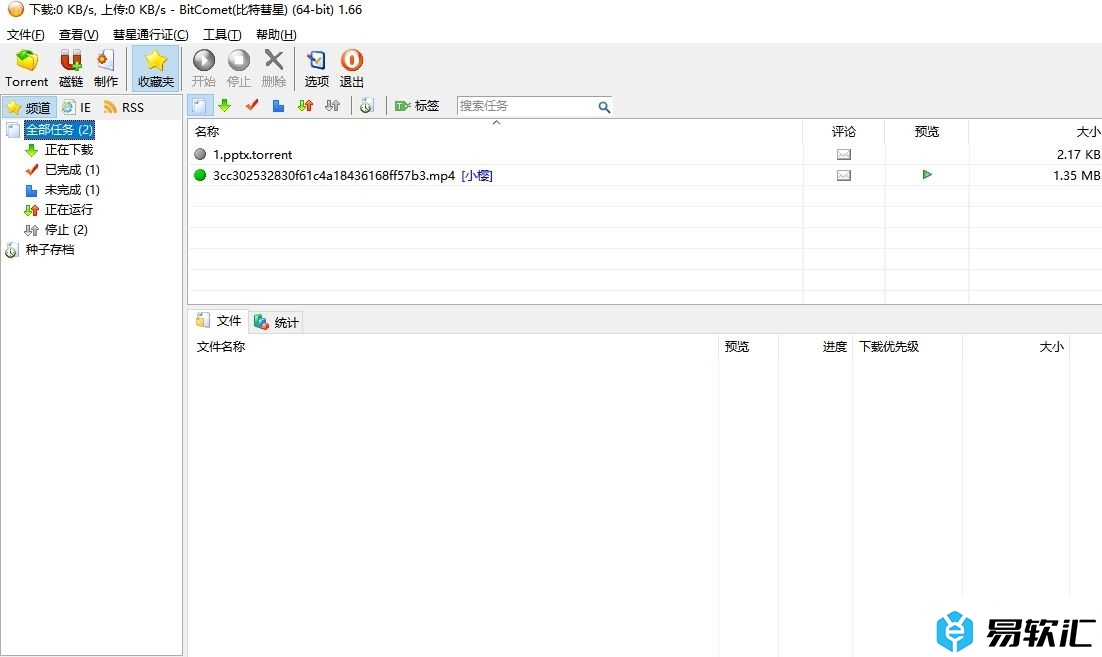Click the 预览 header in file panel

click(x=748, y=346)
